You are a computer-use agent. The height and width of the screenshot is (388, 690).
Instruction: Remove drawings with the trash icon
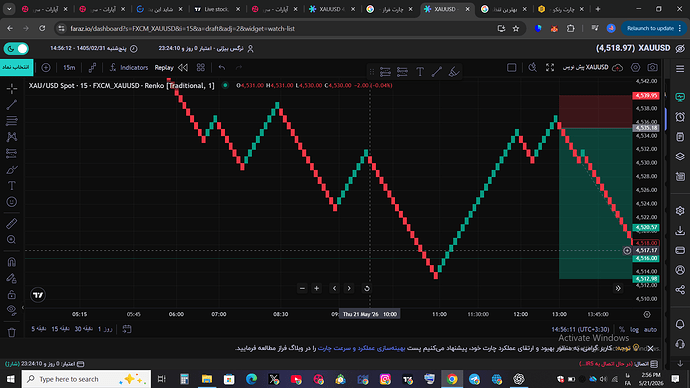pos(12,332)
